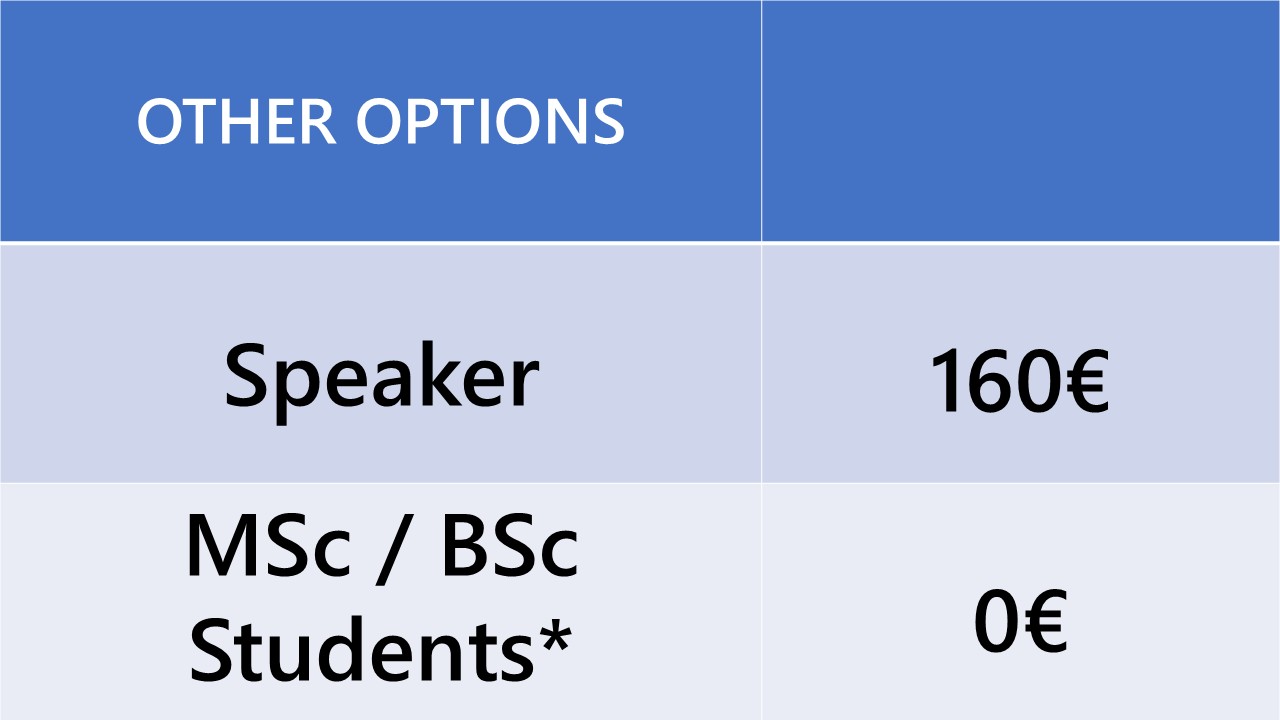
Task: Click the slash between MSc and BSc
Action: pos(397,550)
